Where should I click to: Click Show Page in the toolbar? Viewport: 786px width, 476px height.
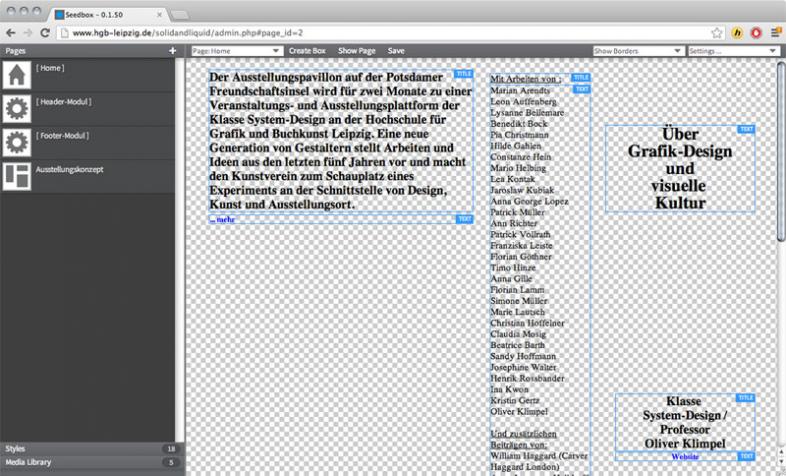coord(357,50)
